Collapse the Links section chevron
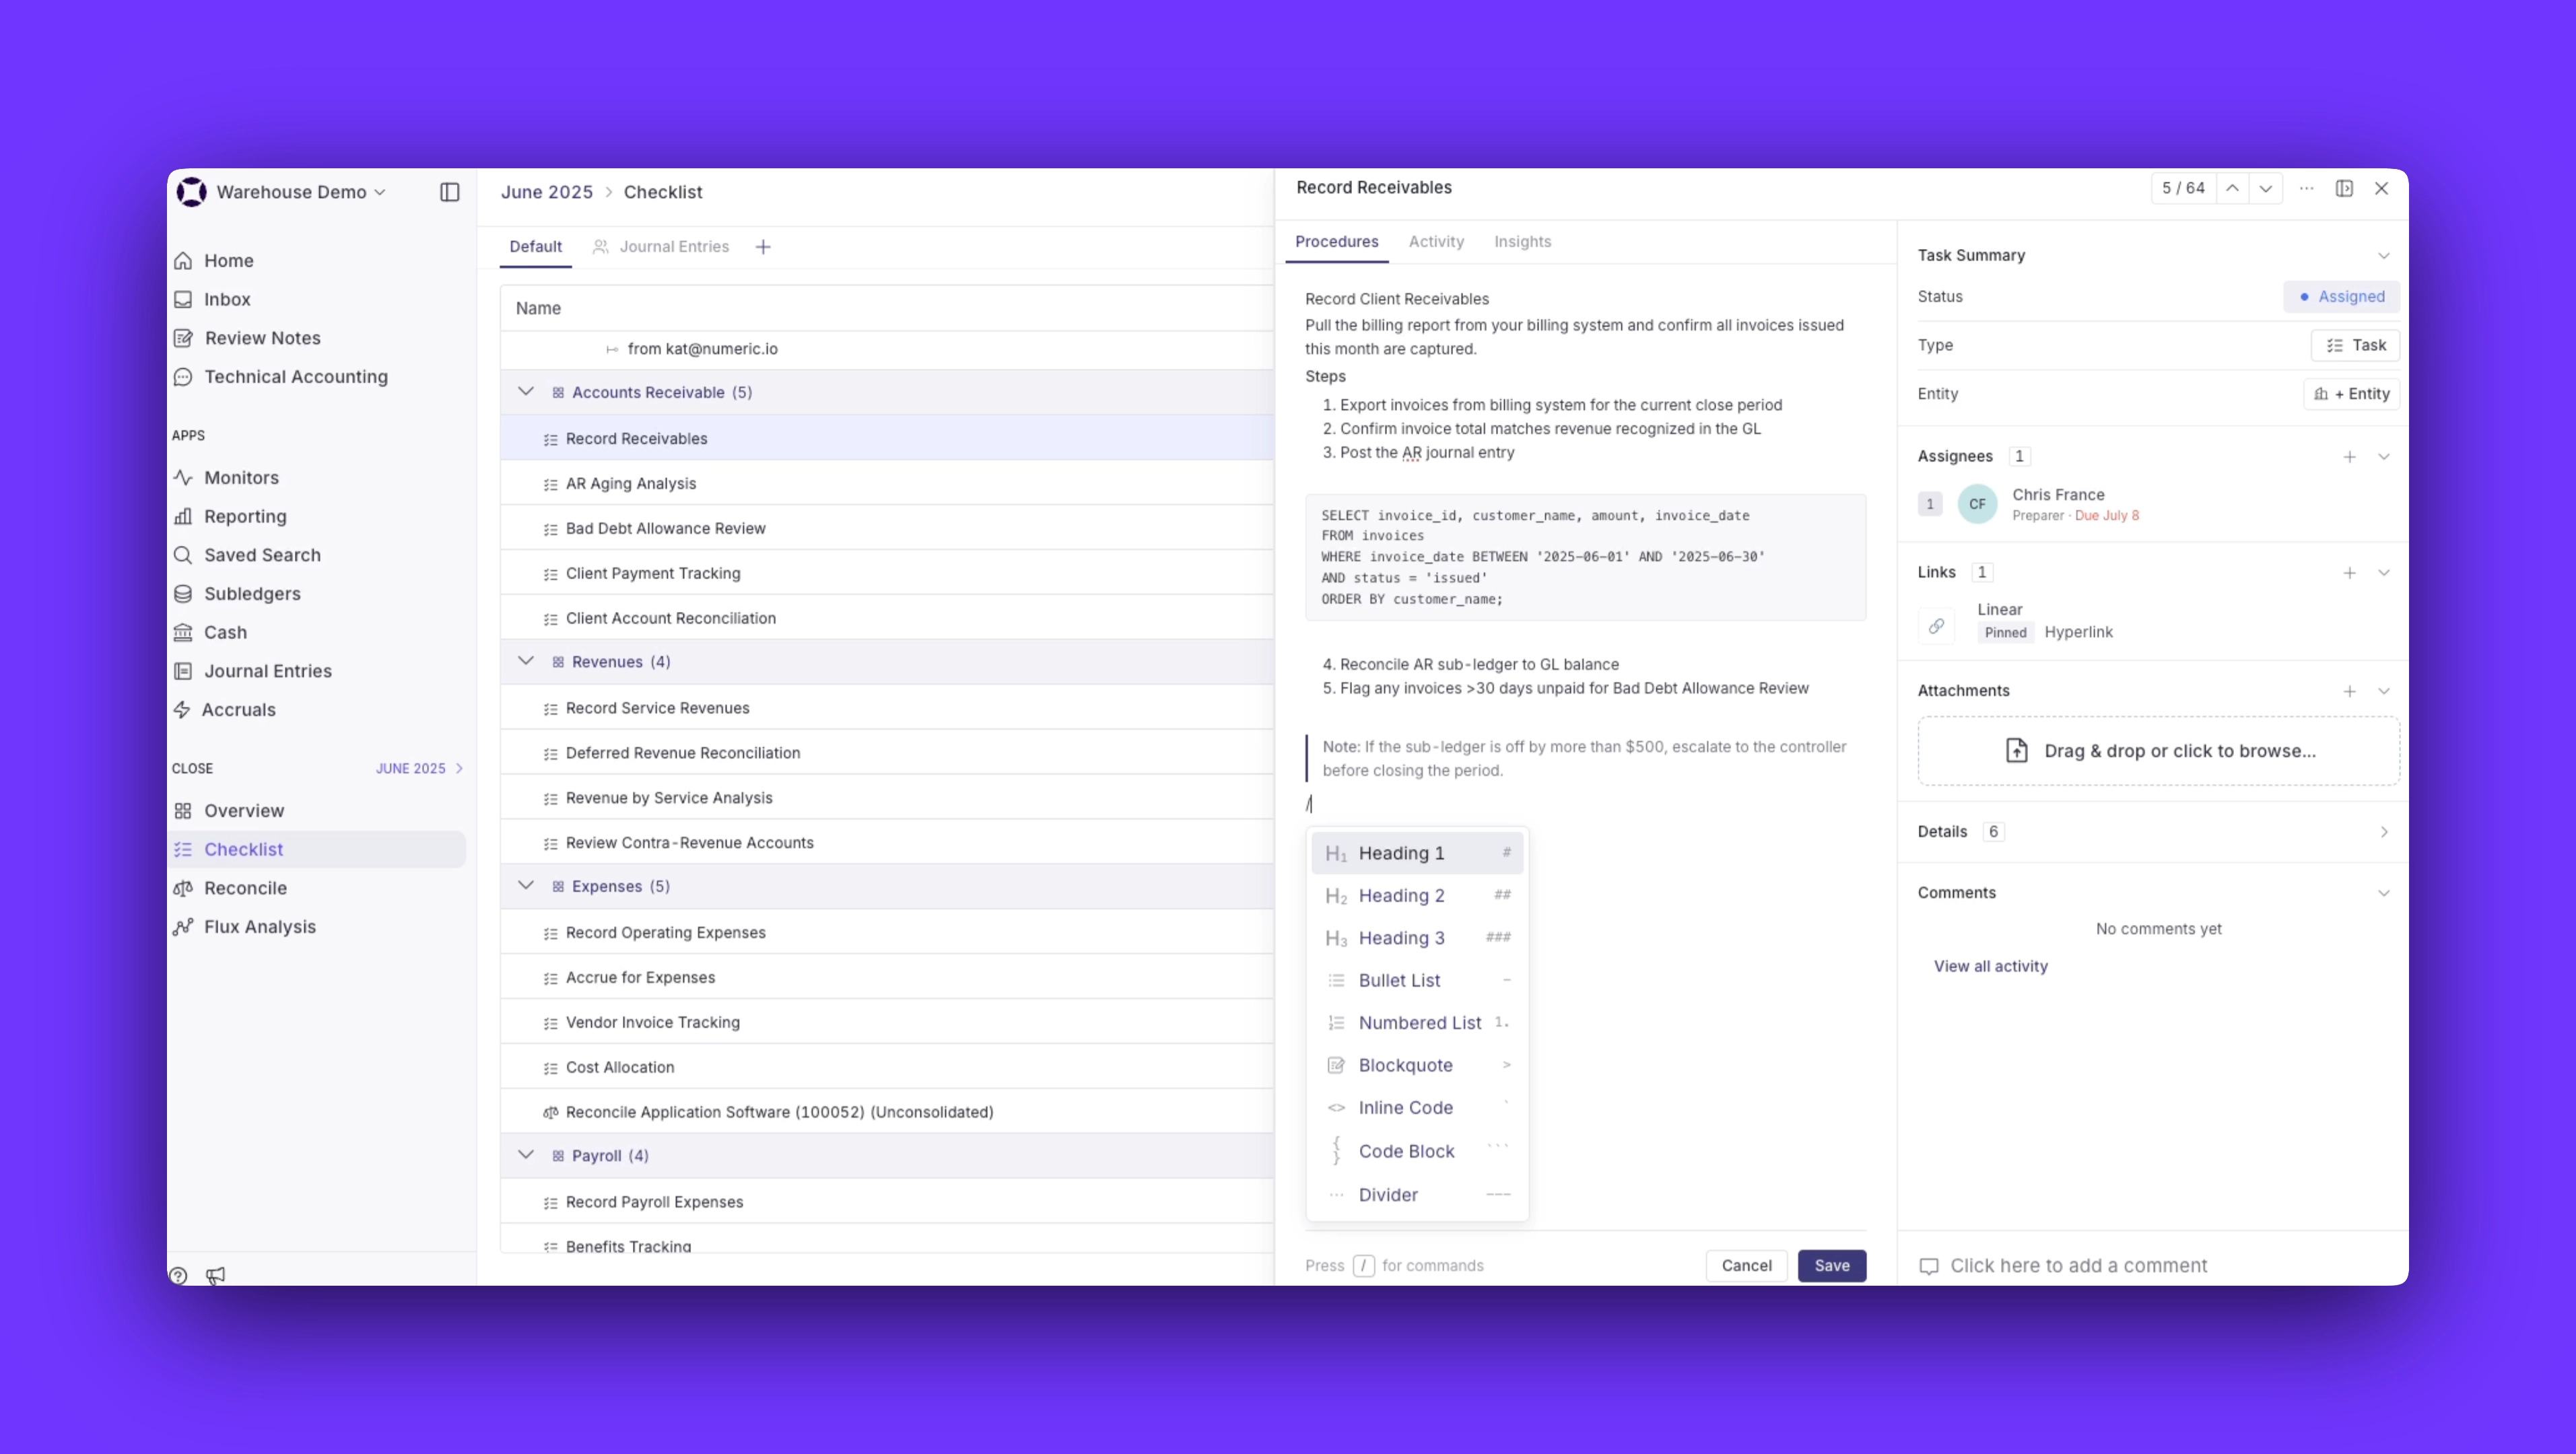 2384,573
